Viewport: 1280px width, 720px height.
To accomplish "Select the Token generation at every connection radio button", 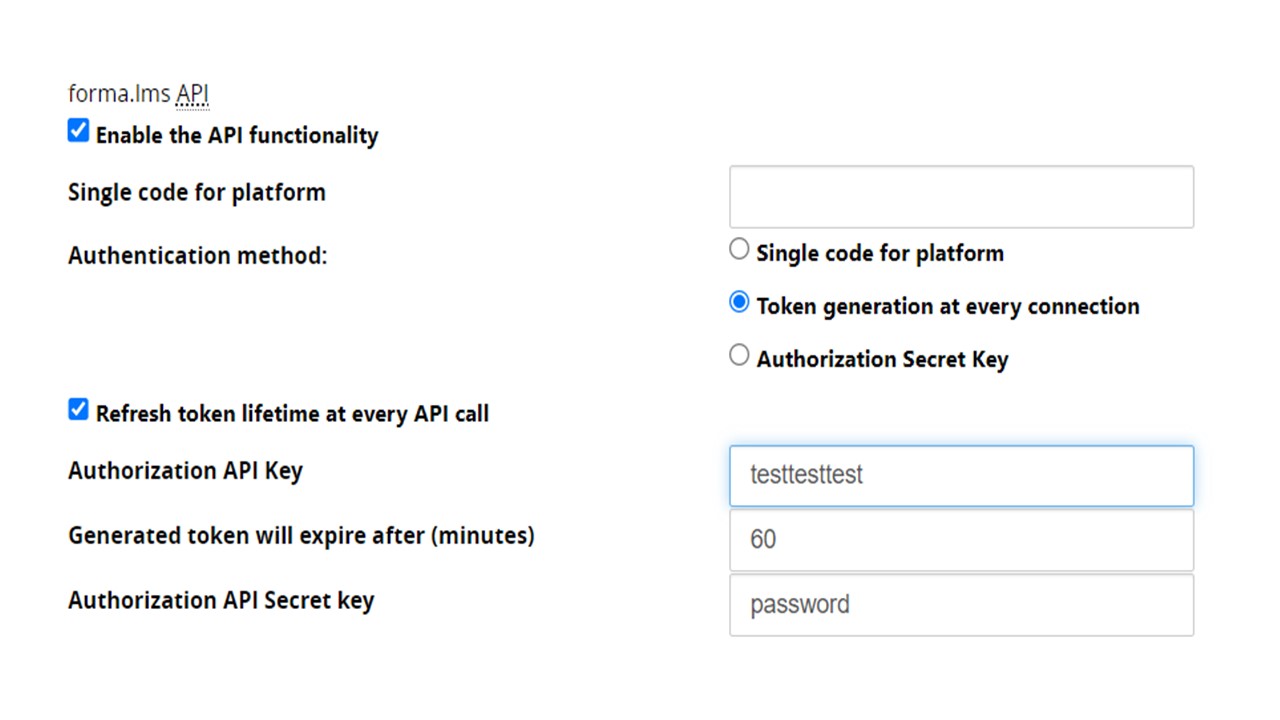I will [x=739, y=302].
